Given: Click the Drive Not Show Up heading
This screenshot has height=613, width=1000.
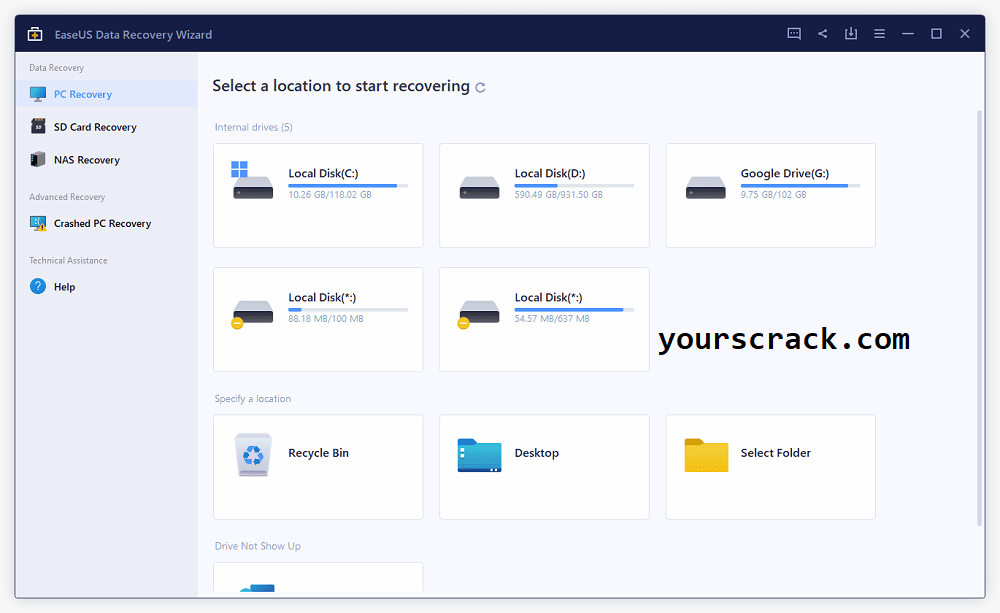Looking at the screenshot, I should [258, 546].
